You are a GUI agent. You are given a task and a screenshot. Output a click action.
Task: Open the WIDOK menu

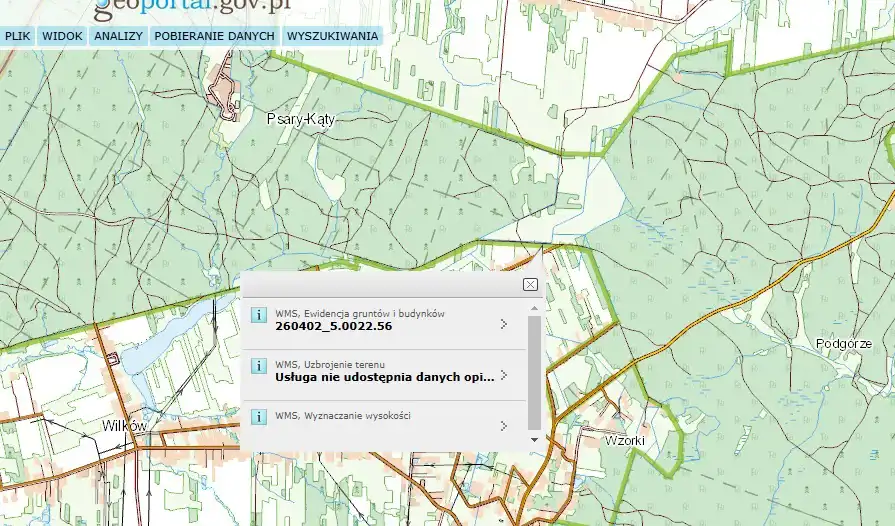coord(62,36)
